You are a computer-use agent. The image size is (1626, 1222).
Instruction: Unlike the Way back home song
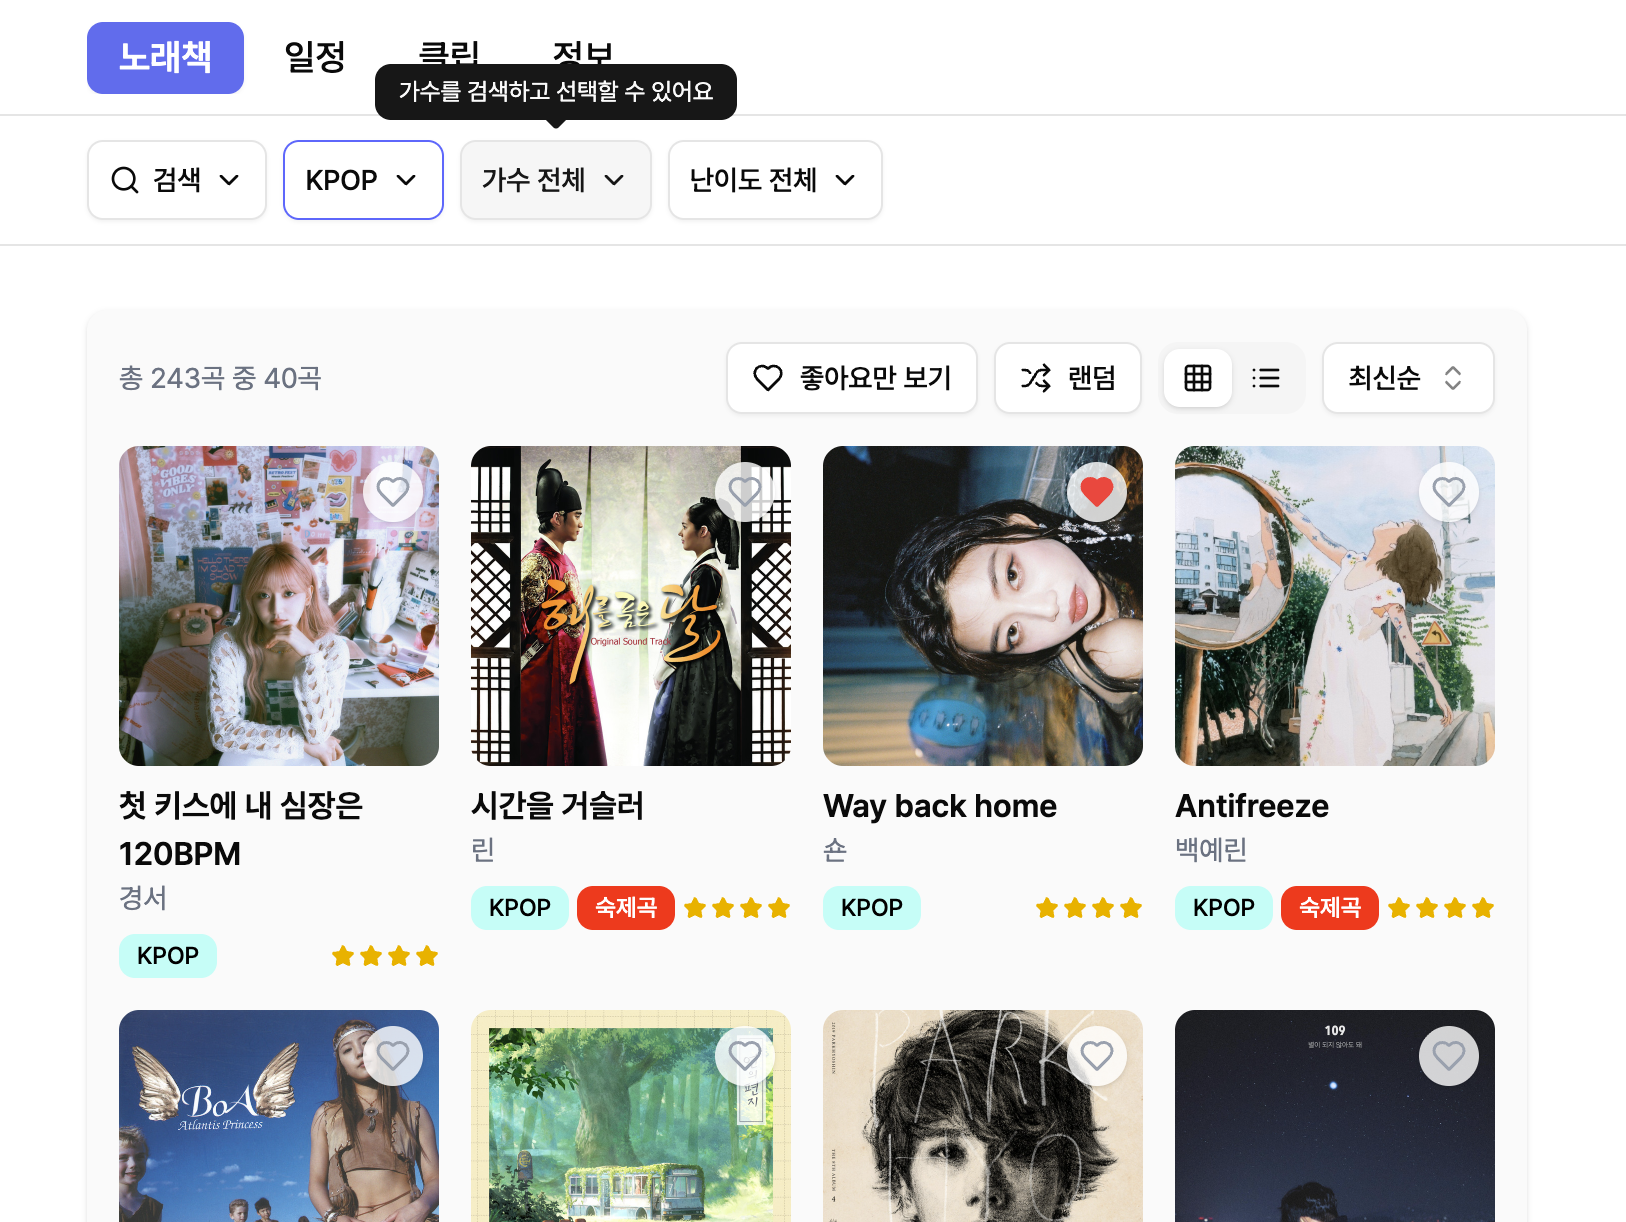(1097, 492)
